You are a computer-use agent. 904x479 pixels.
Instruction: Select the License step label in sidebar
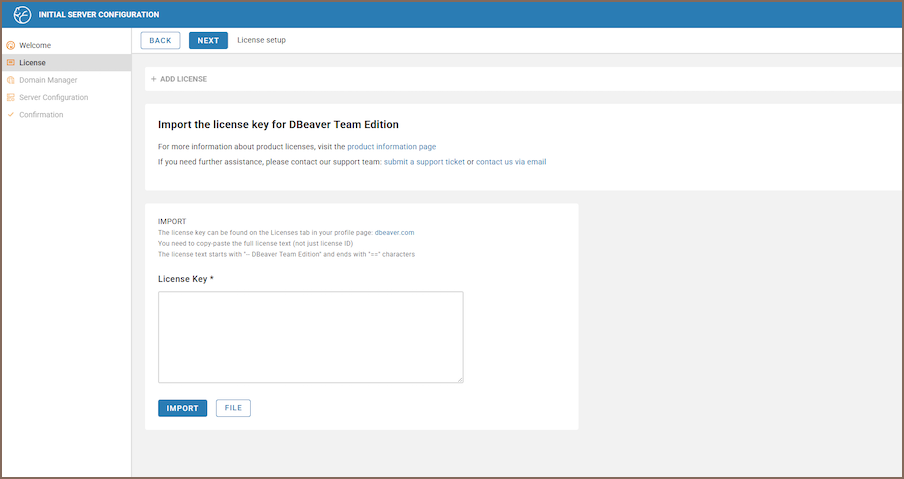click(32, 63)
